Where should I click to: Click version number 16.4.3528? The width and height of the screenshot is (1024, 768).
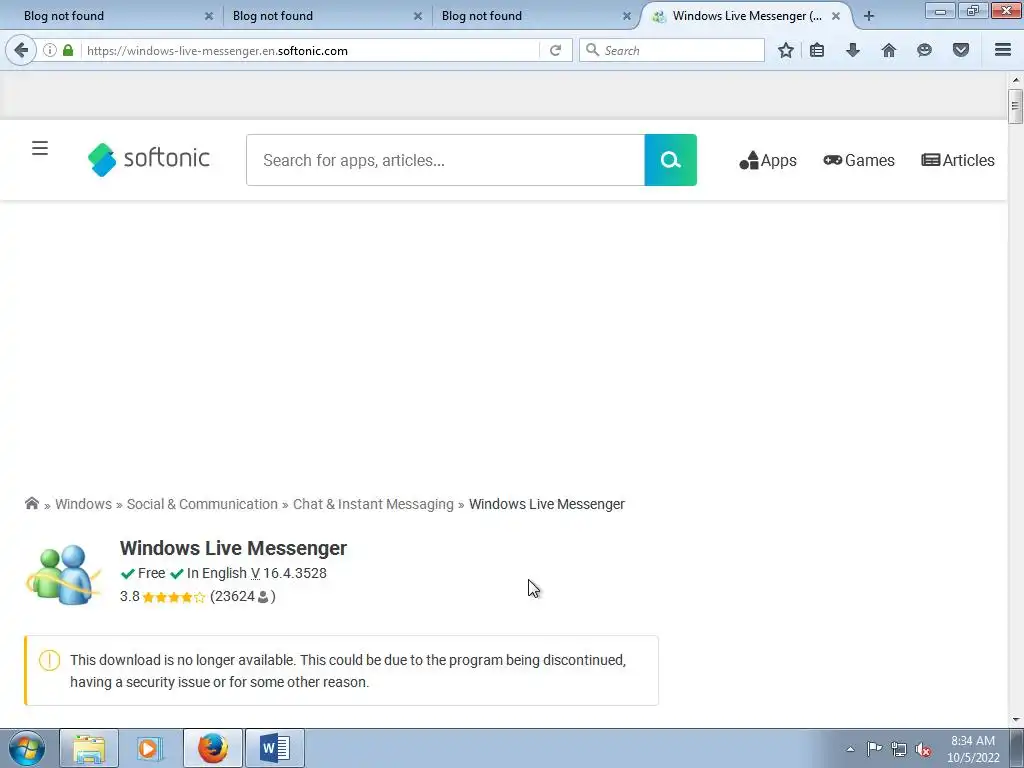(295, 573)
